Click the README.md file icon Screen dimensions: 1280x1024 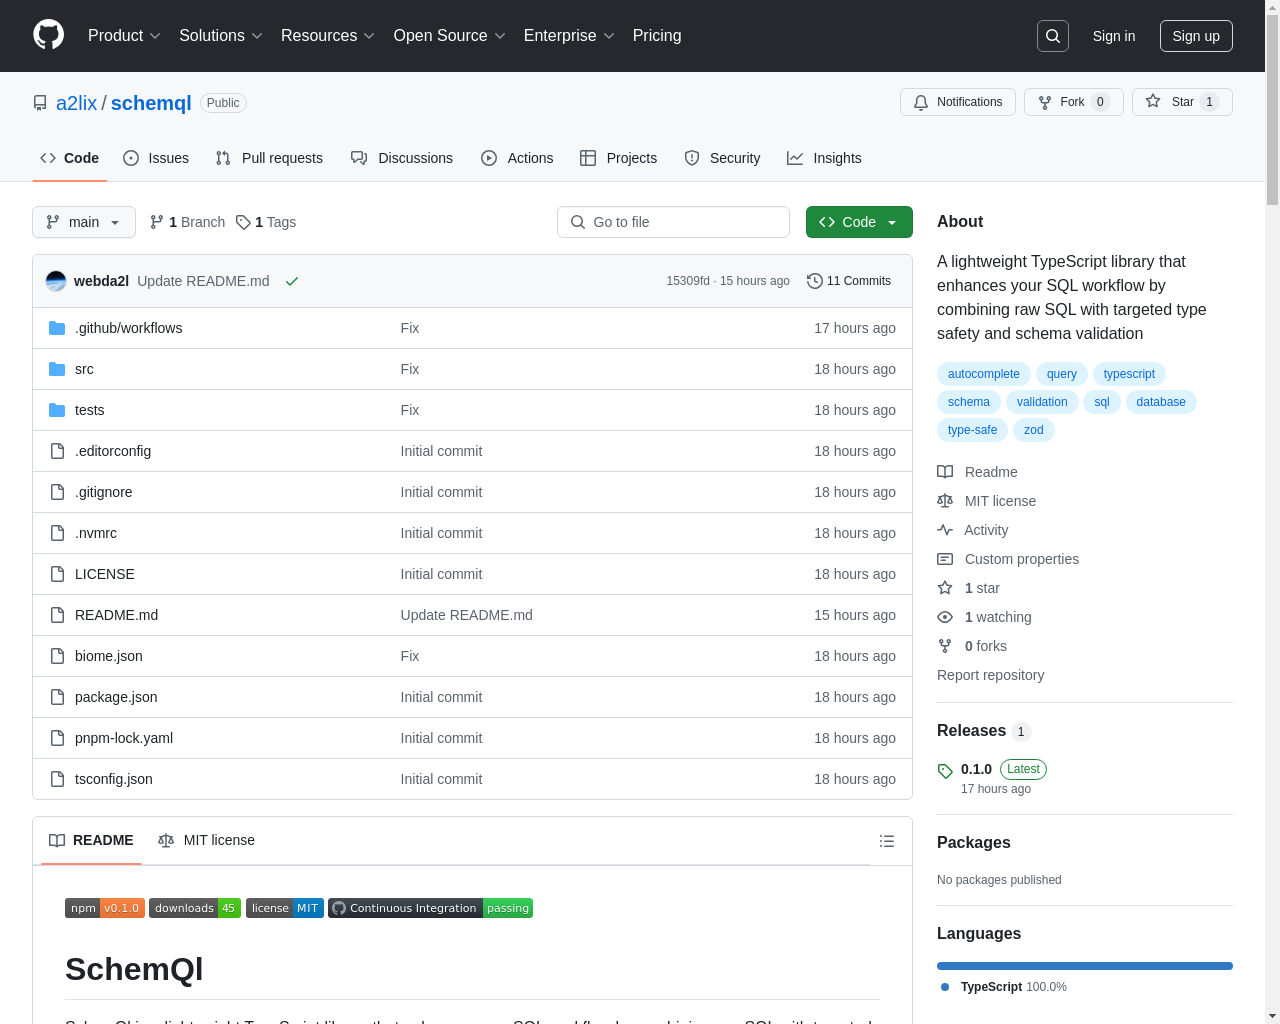point(57,615)
